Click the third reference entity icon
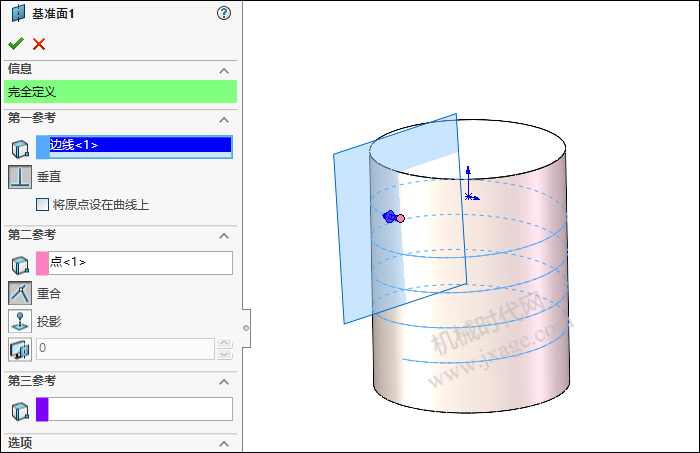 pyautogui.click(x=20, y=411)
